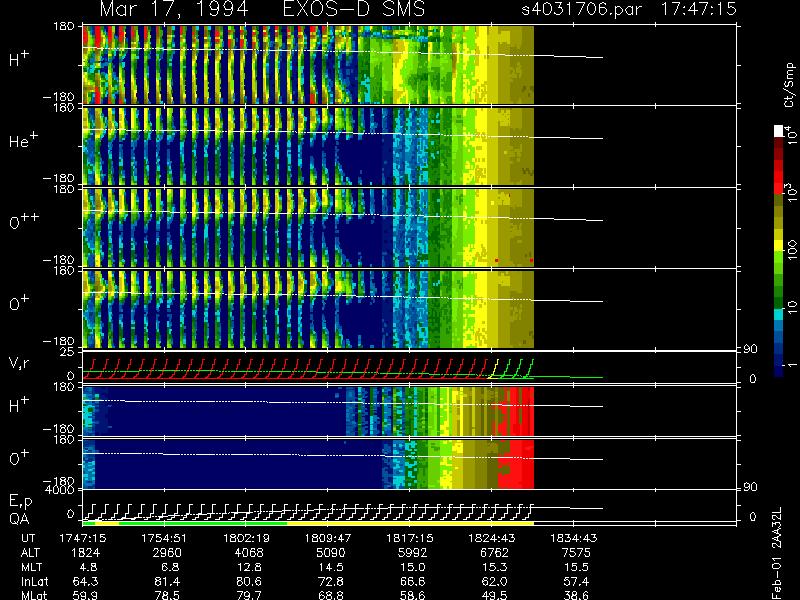Image resolution: width=800 pixels, height=600 pixels.
Task: Click the 'InLat' row label
Action: 34,581
